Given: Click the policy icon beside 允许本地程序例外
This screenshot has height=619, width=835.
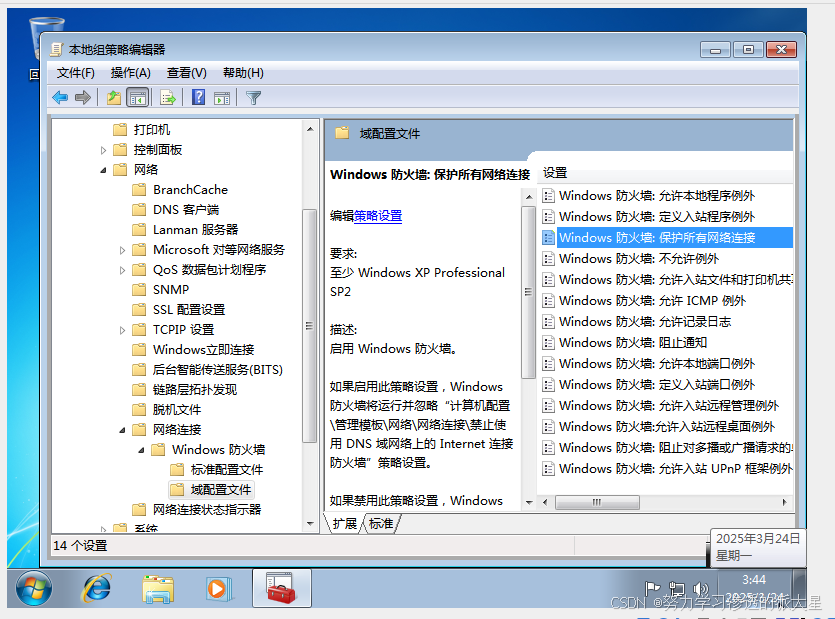Looking at the screenshot, I should (x=549, y=196).
